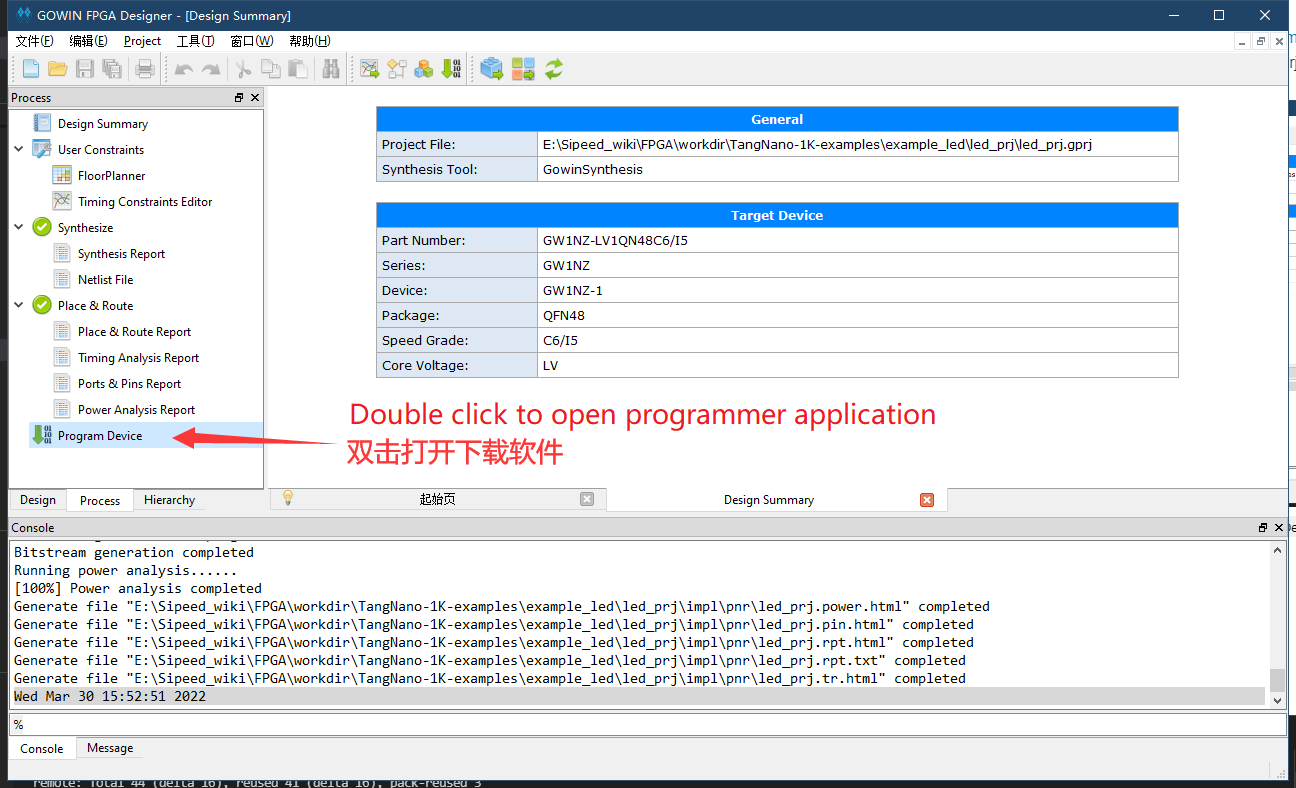The image size is (1296, 788).
Task: Click the Program Device download icon
Action: [42, 435]
